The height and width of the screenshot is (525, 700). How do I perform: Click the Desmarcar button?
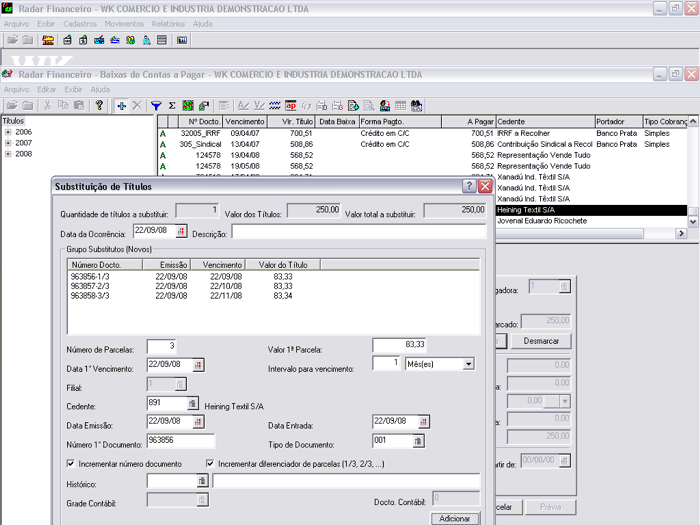pos(541,341)
